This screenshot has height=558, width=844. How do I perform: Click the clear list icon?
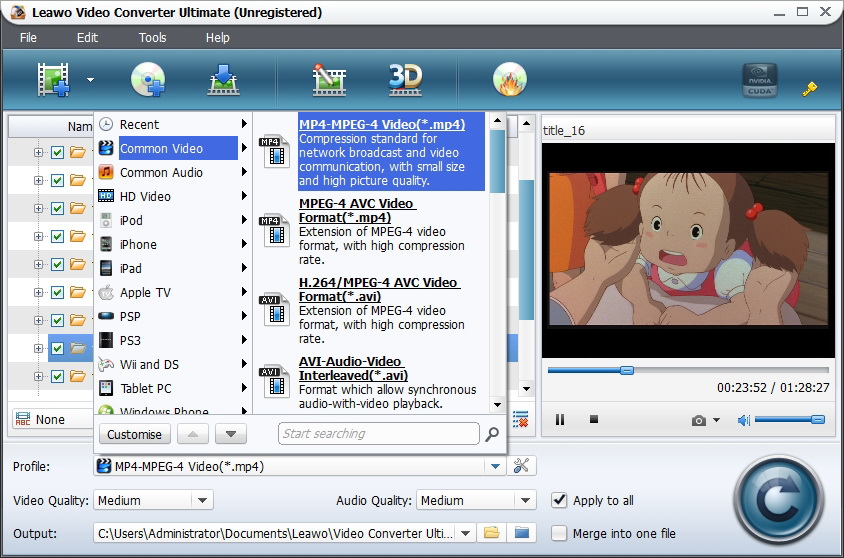coord(520,419)
